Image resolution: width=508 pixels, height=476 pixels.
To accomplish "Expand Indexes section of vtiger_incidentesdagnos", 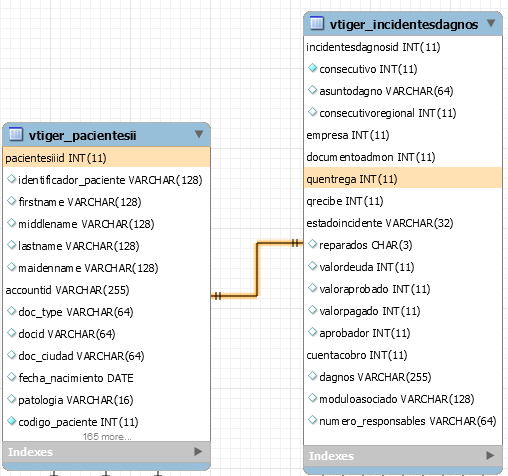I will (x=490, y=455).
